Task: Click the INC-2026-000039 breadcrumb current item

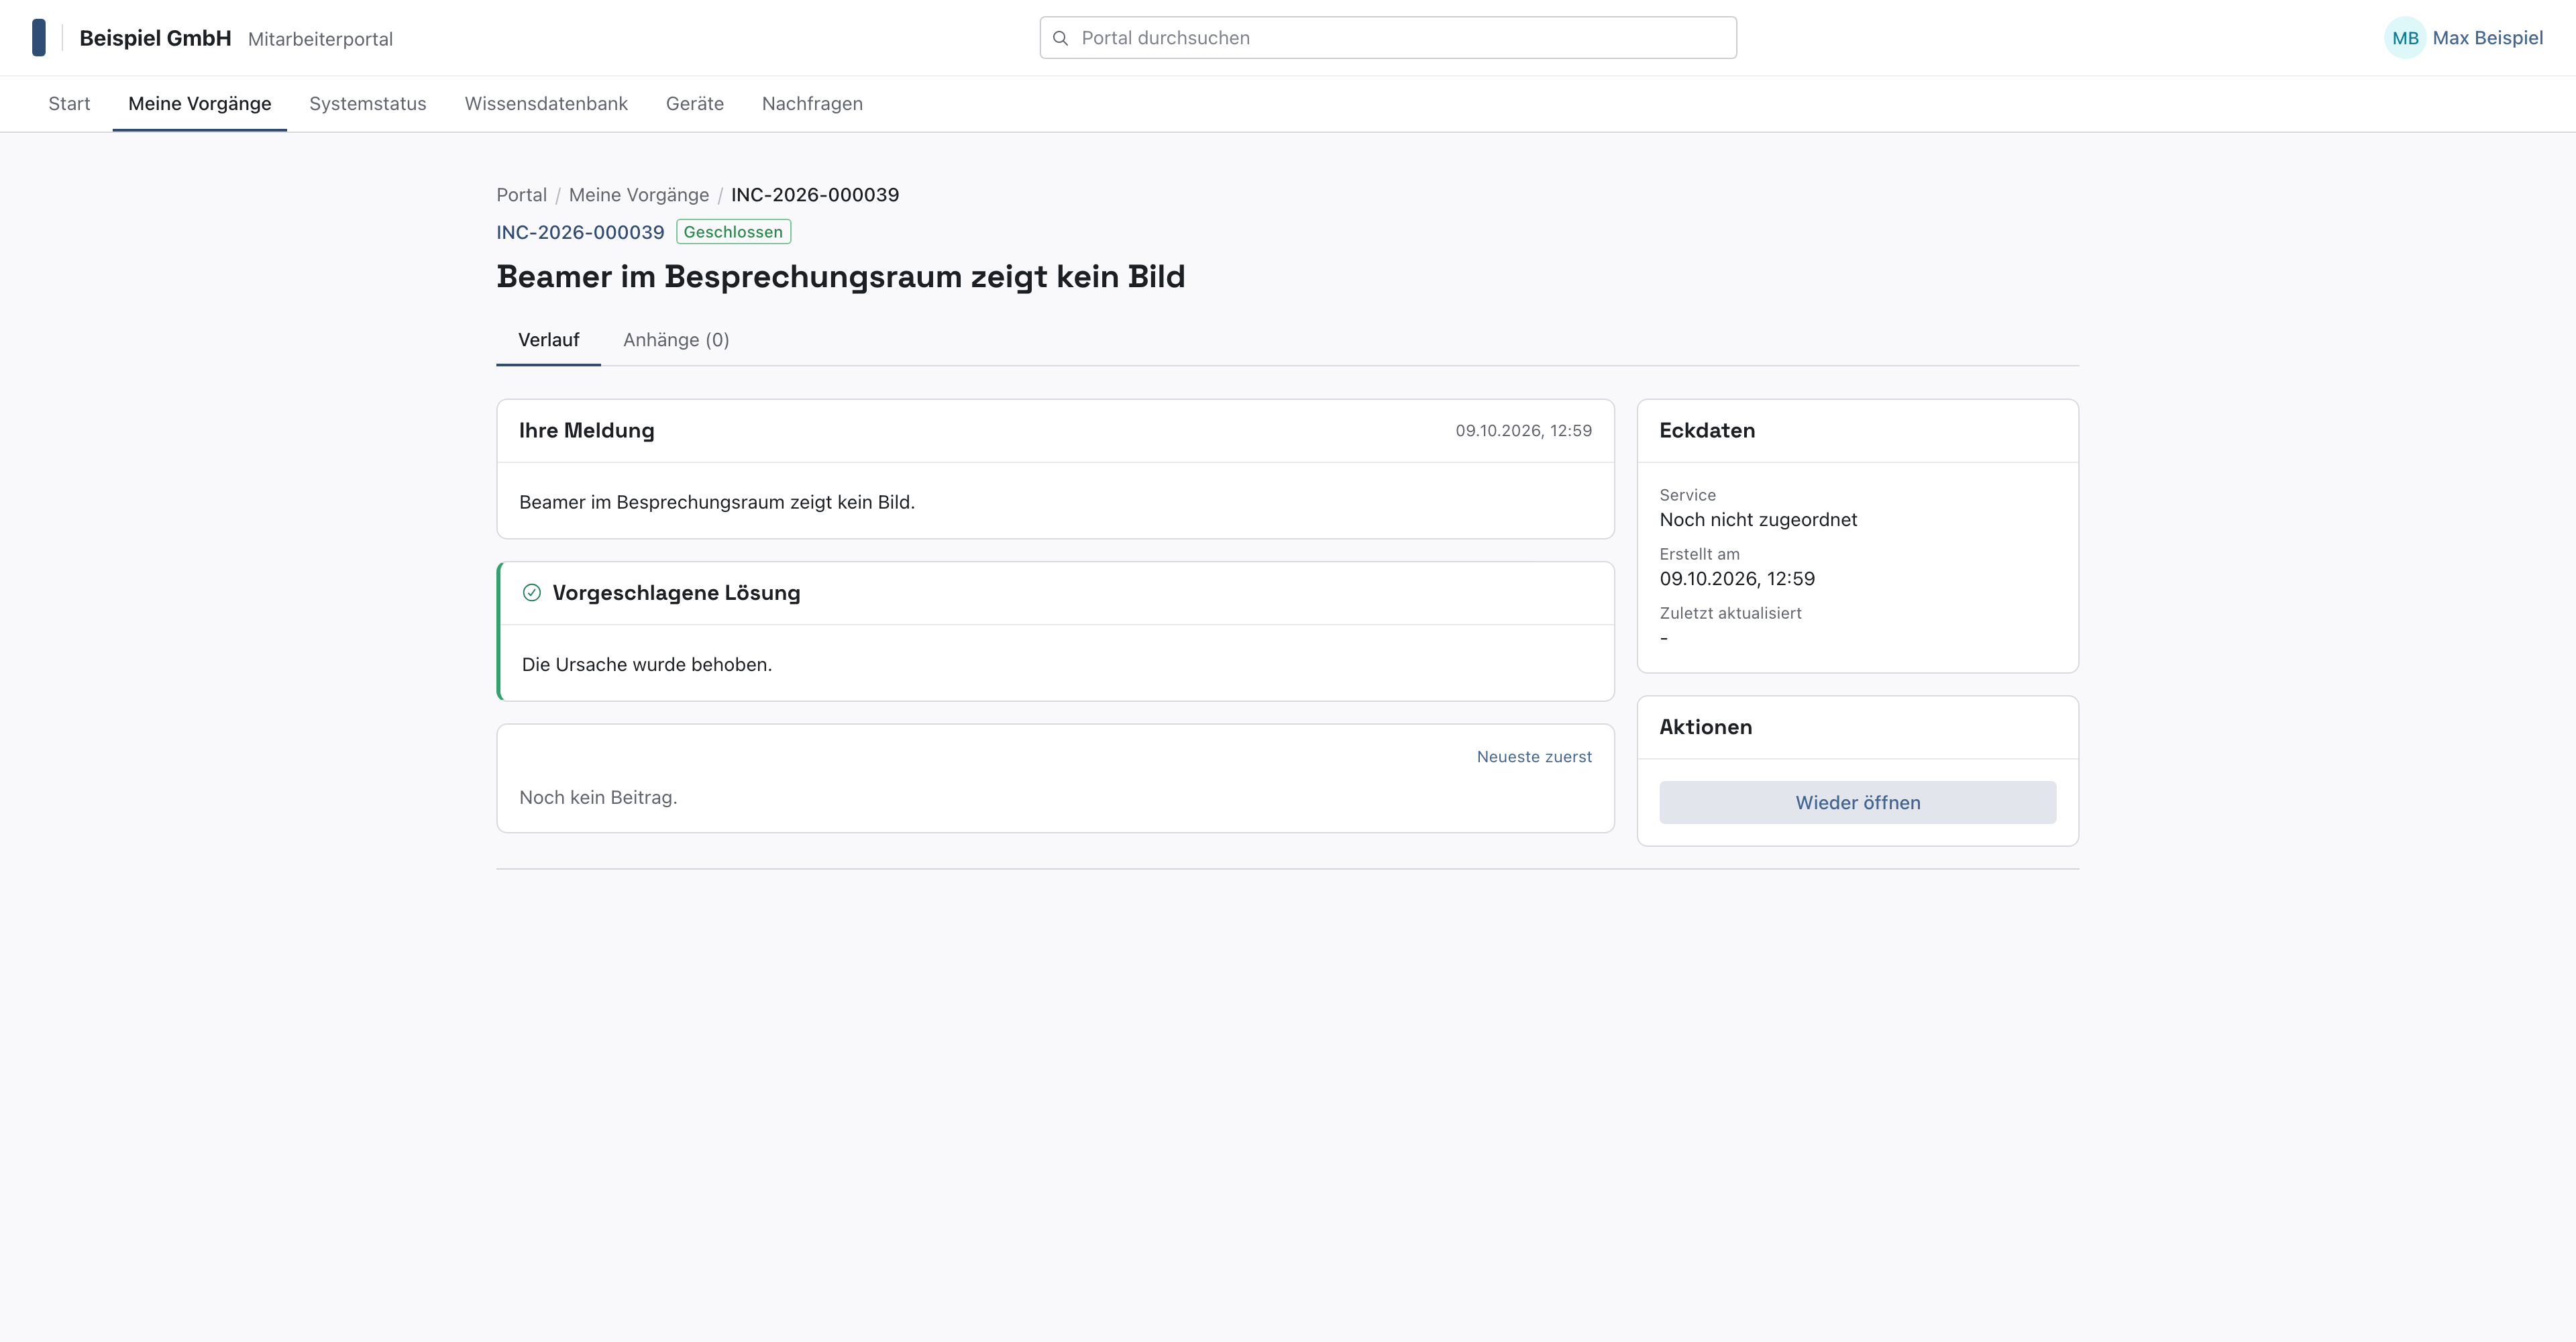Action: [x=815, y=195]
